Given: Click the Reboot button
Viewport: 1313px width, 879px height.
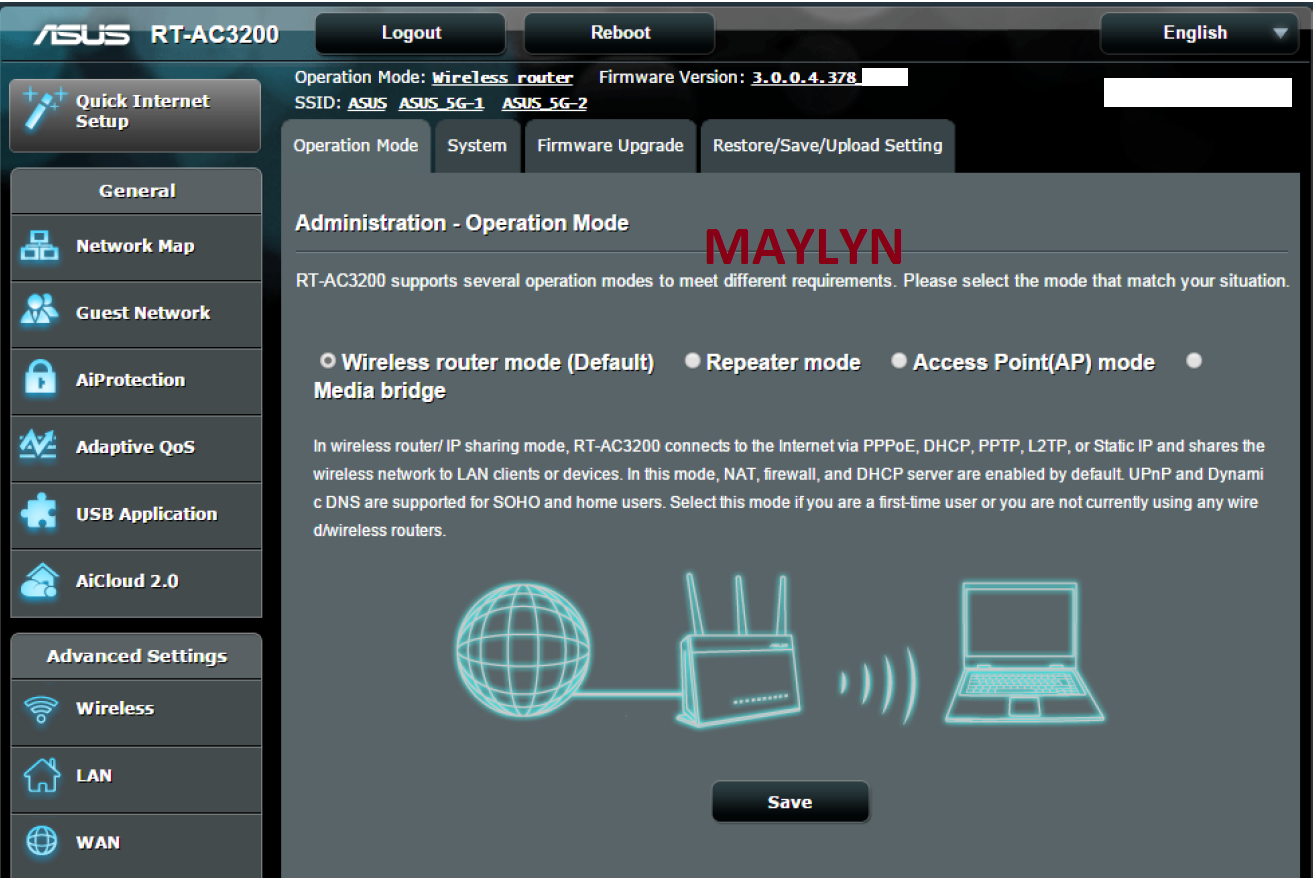Looking at the screenshot, I should pos(619,33).
